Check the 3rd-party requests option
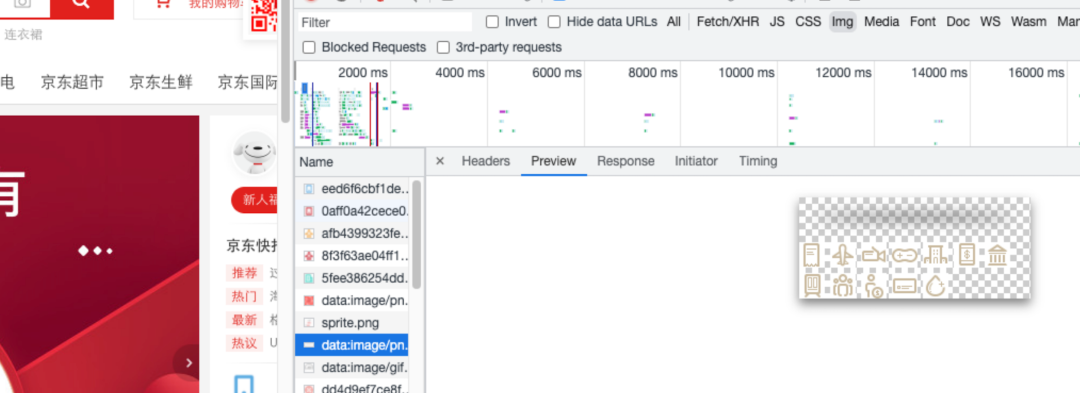This screenshot has height=393, width=1080. [444, 47]
